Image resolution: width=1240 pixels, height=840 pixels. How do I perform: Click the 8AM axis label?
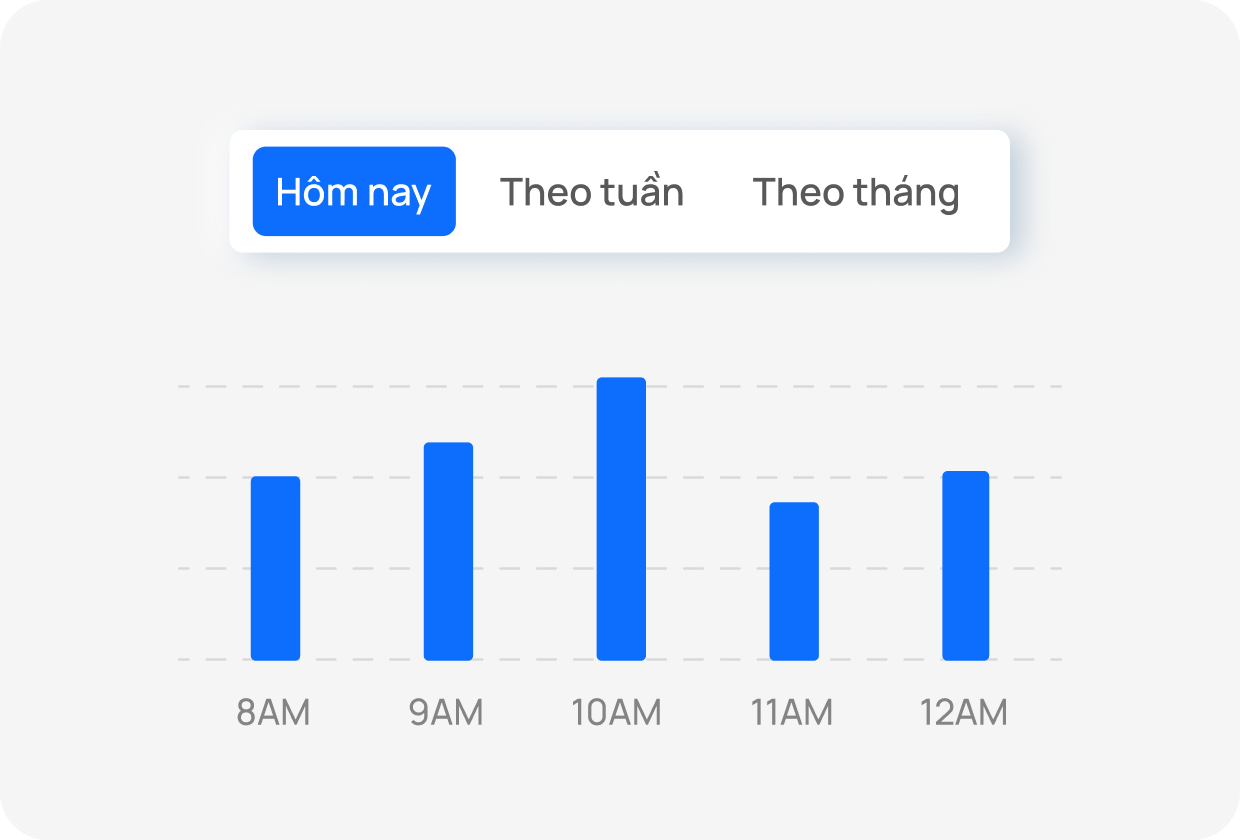[x=276, y=712]
